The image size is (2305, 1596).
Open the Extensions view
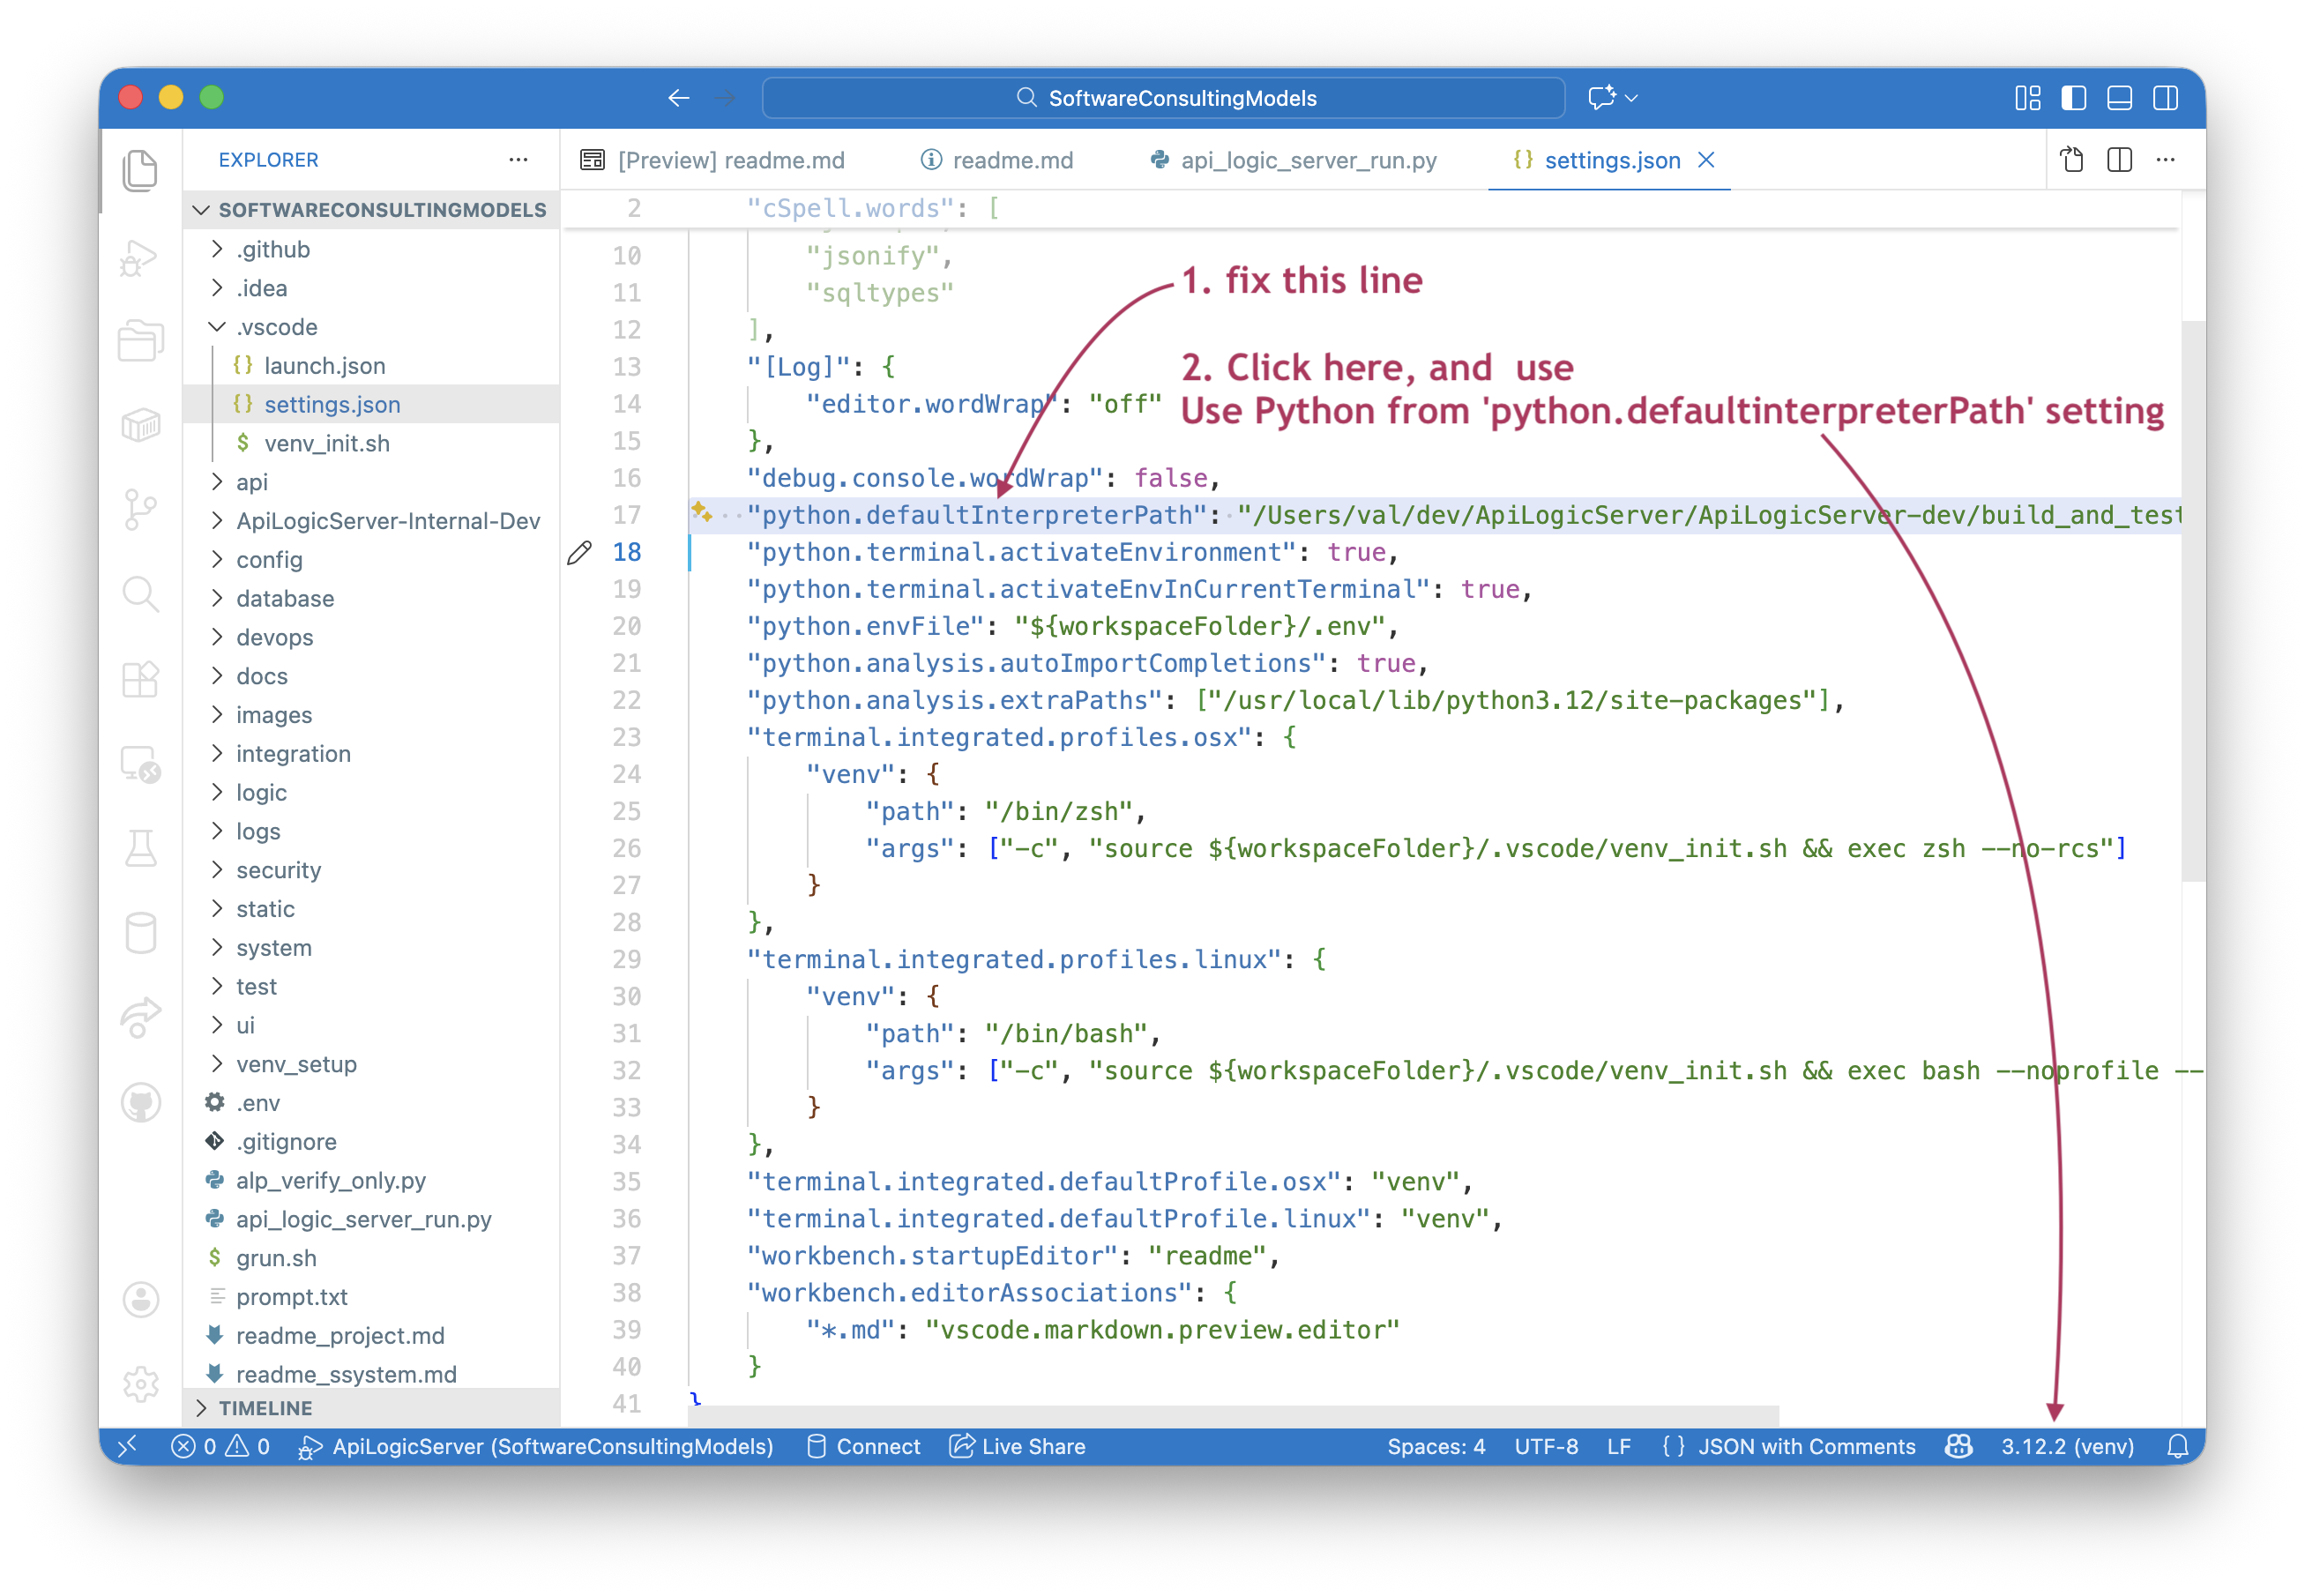click(141, 679)
